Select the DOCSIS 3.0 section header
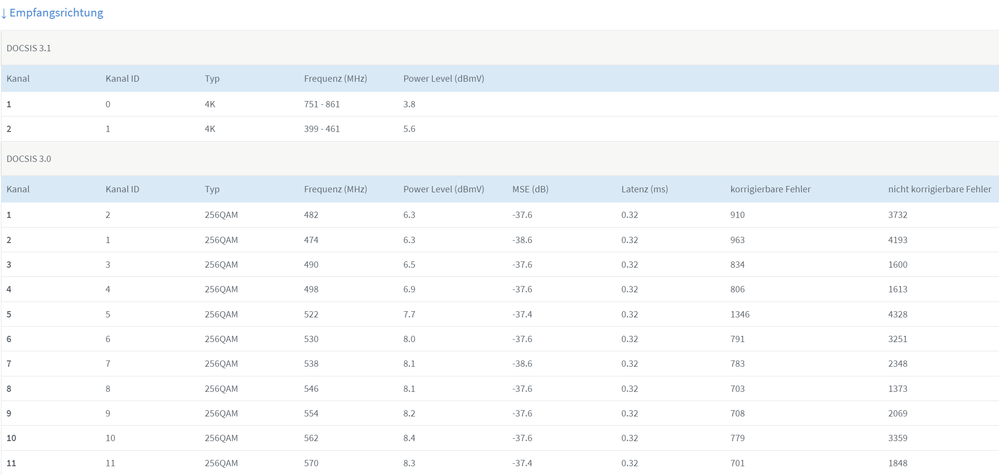Screen dimensions: 999x475 [x=500, y=159]
